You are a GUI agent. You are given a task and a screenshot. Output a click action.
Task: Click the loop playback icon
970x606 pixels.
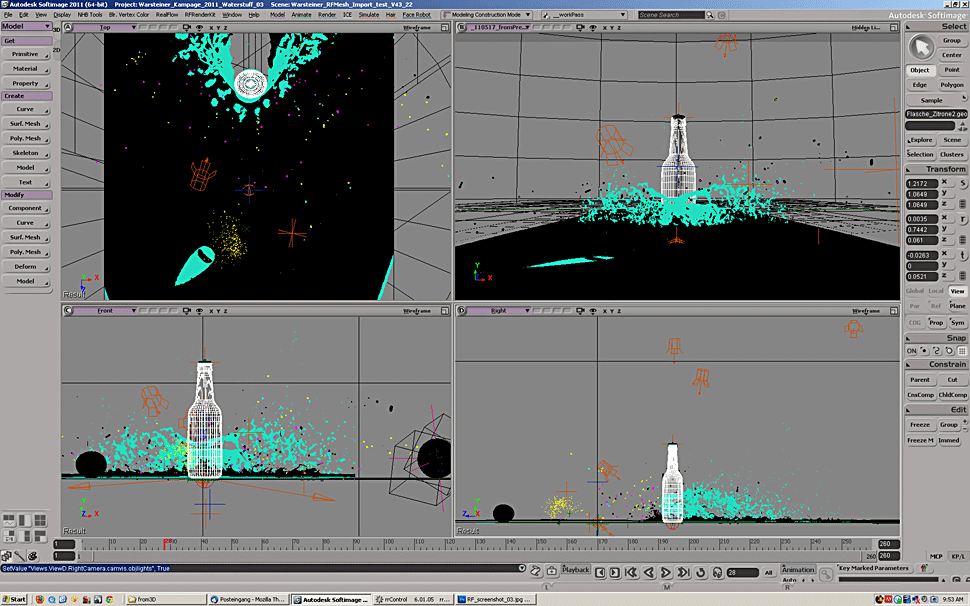tap(700, 572)
